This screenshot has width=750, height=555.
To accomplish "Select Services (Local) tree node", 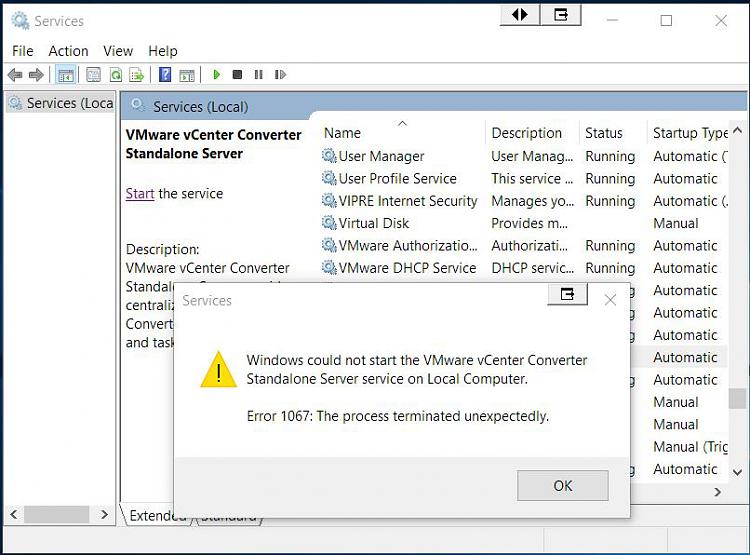I will pyautogui.click(x=62, y=103).
